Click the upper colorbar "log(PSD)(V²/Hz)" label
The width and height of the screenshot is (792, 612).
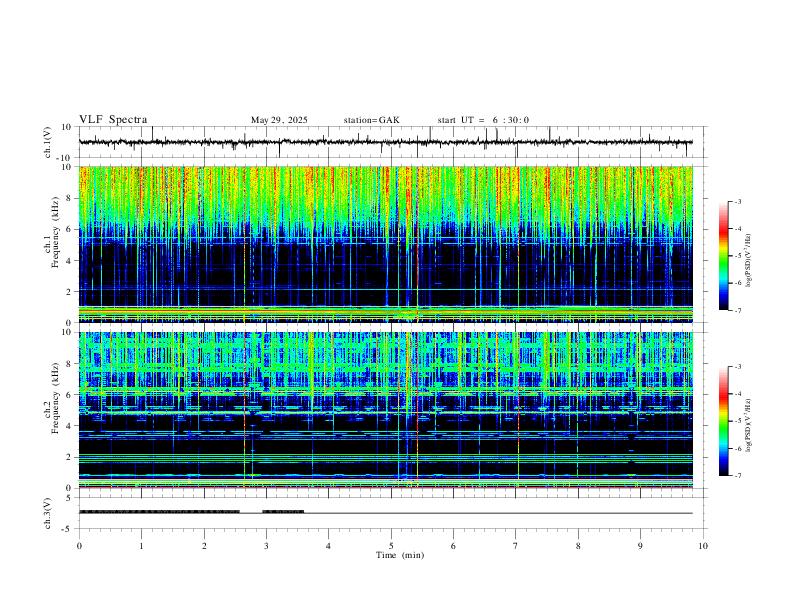tap(749, 260)
